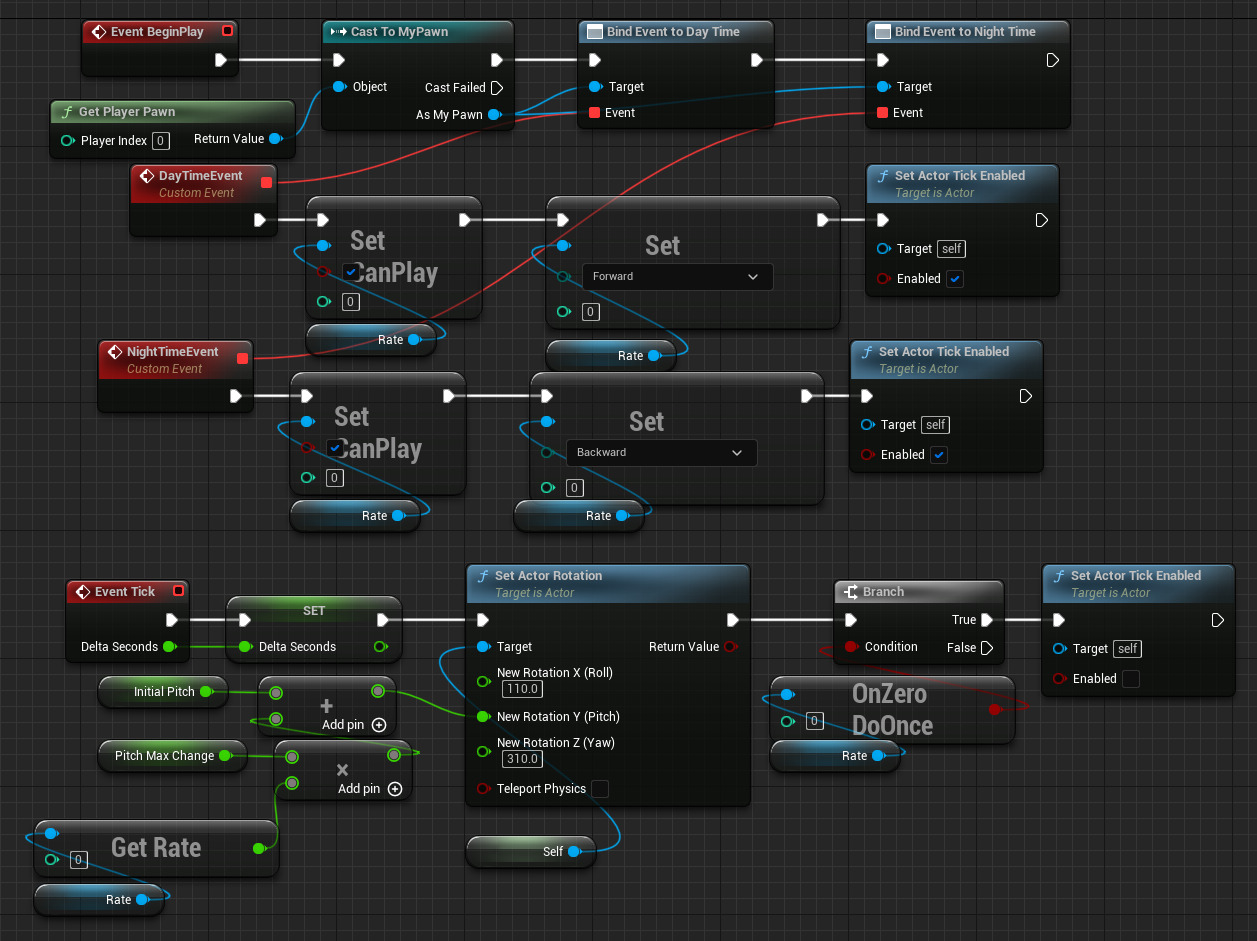Click Add pin on the addition node

(x=378, y=724)
